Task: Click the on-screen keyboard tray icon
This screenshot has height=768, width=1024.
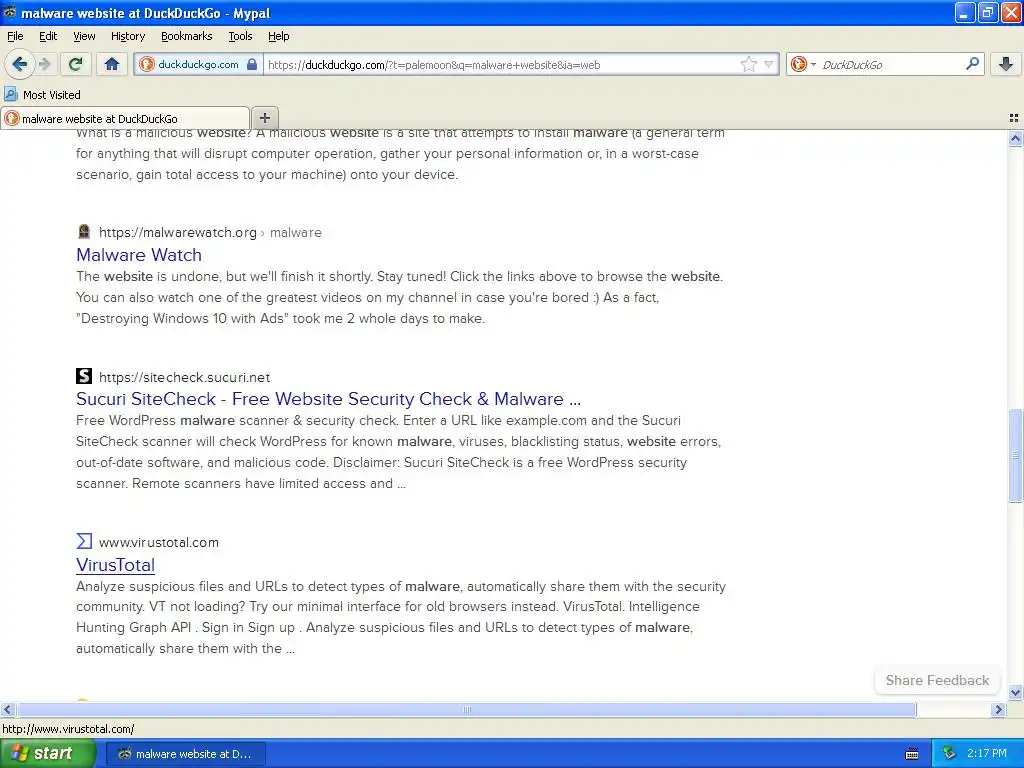Action: tap(912, 754)
